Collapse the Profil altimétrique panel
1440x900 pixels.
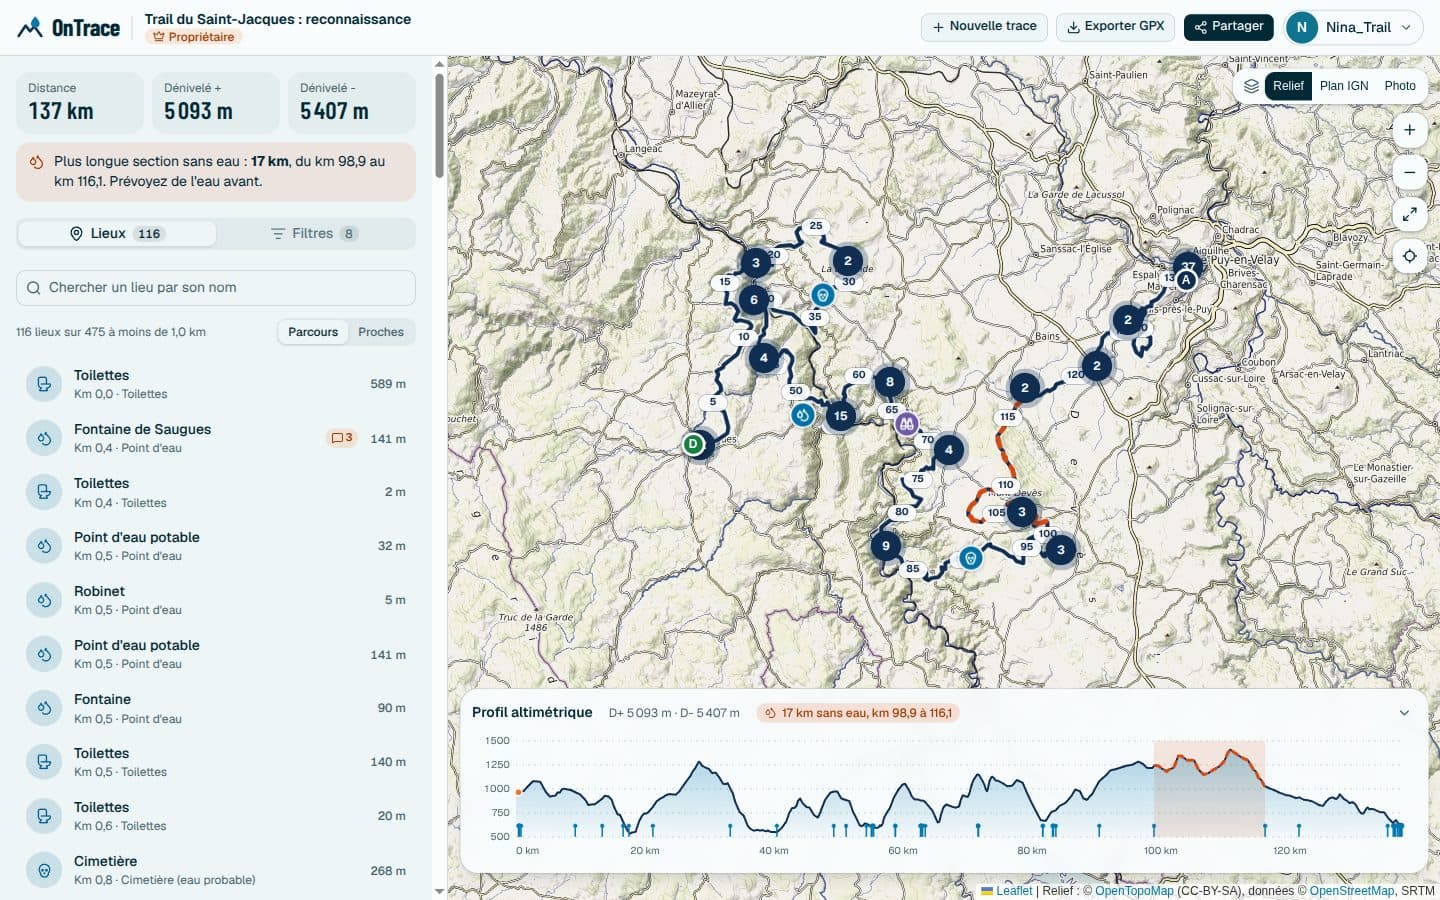click(x=1404, y=713)
